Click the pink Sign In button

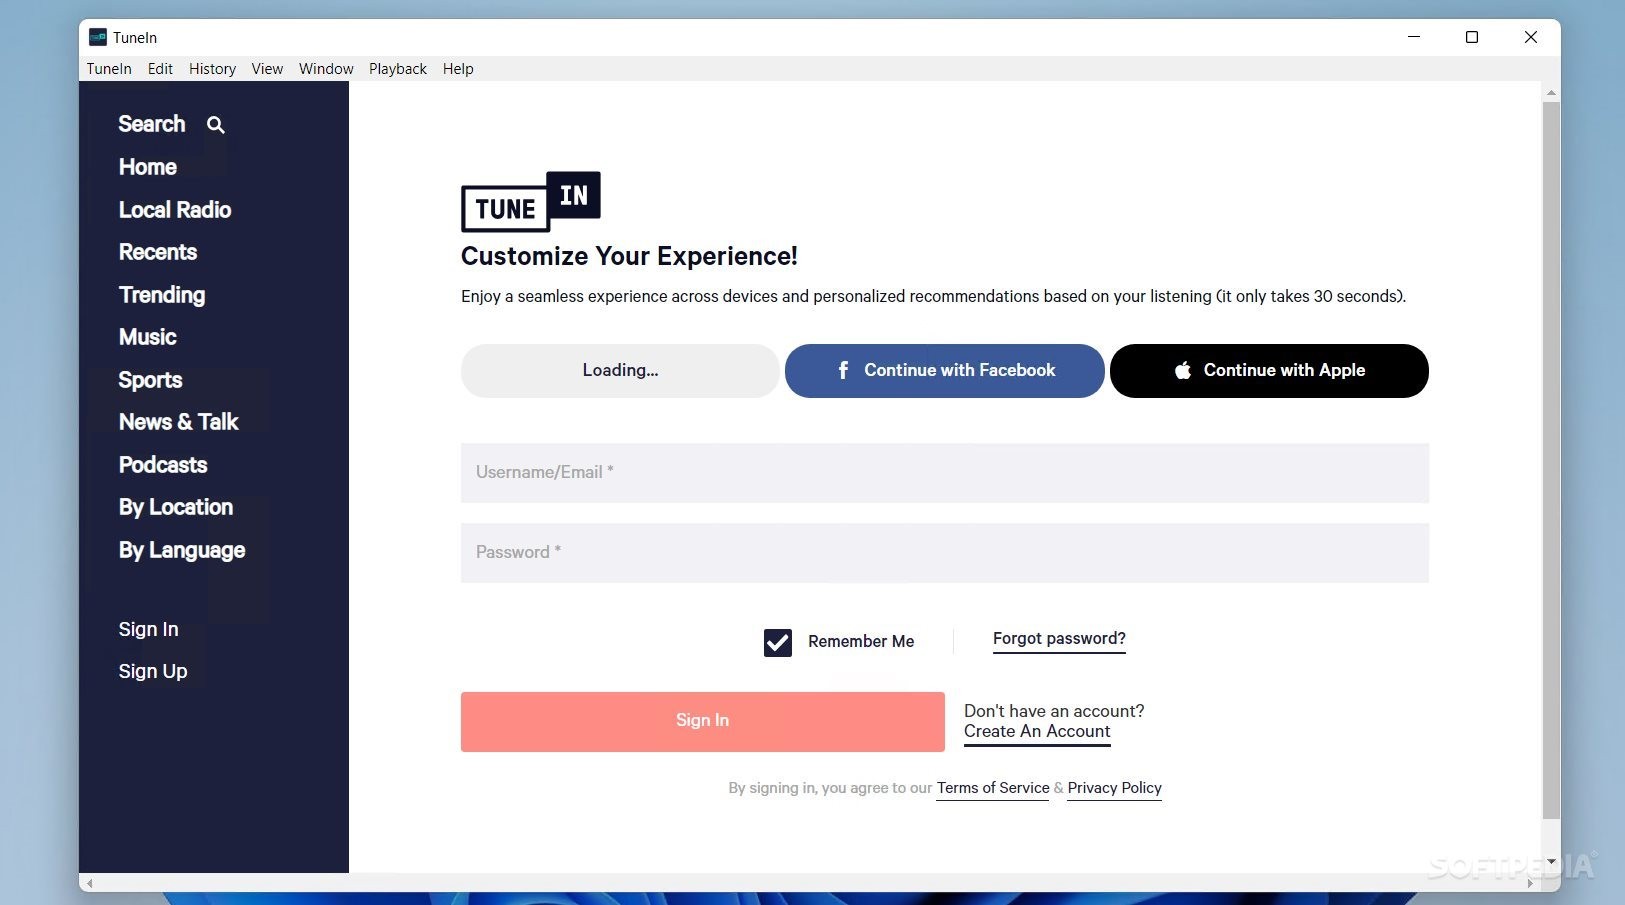coord(703,721)
